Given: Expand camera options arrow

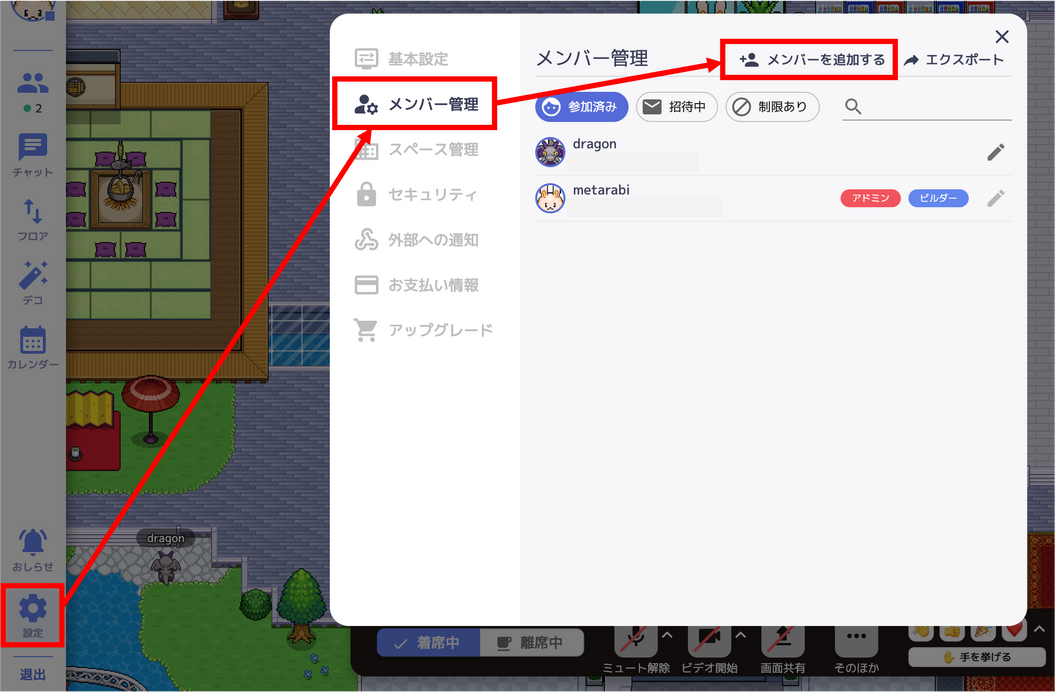Looking at the screenshot, I should point(740,635).
